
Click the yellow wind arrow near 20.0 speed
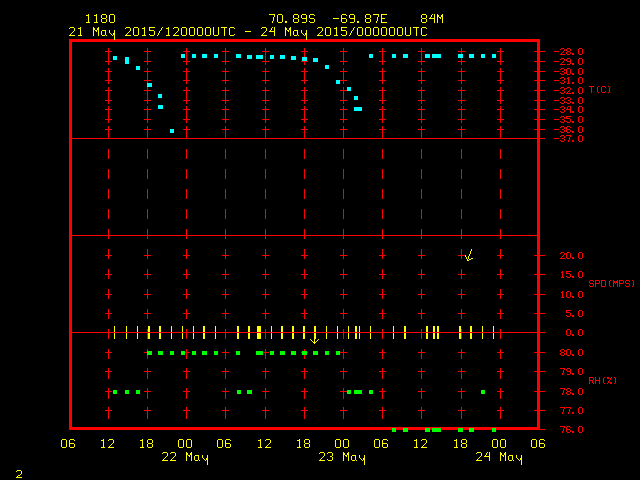(468, 256)
